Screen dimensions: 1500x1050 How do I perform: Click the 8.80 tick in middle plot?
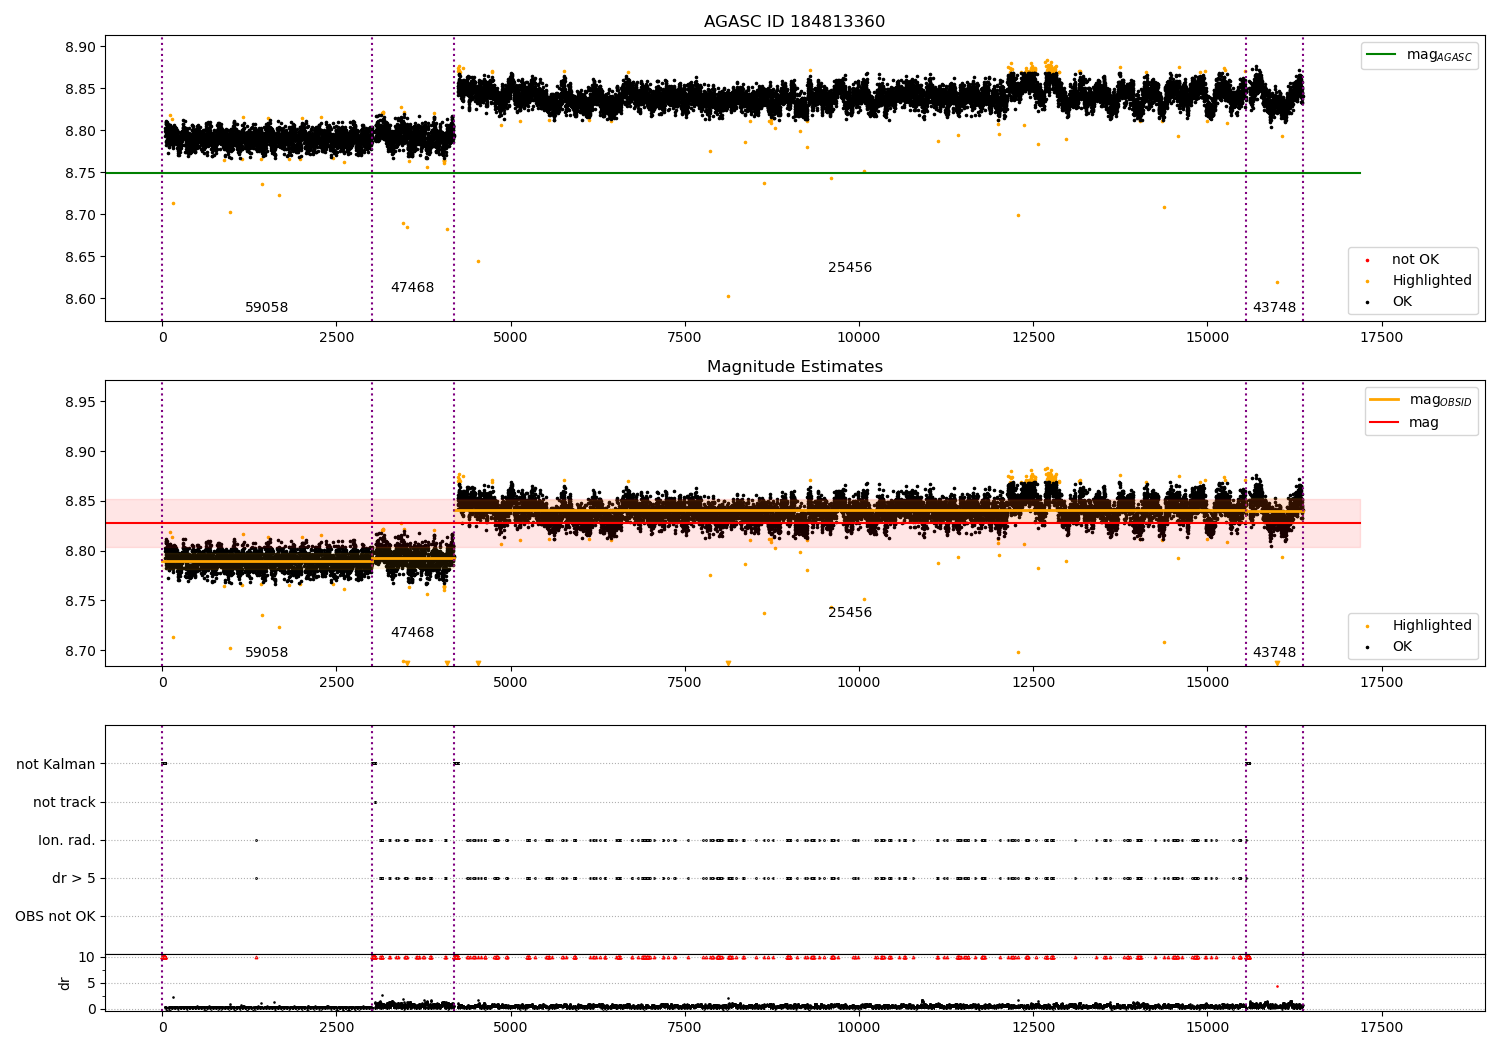(x=80, y=551)
